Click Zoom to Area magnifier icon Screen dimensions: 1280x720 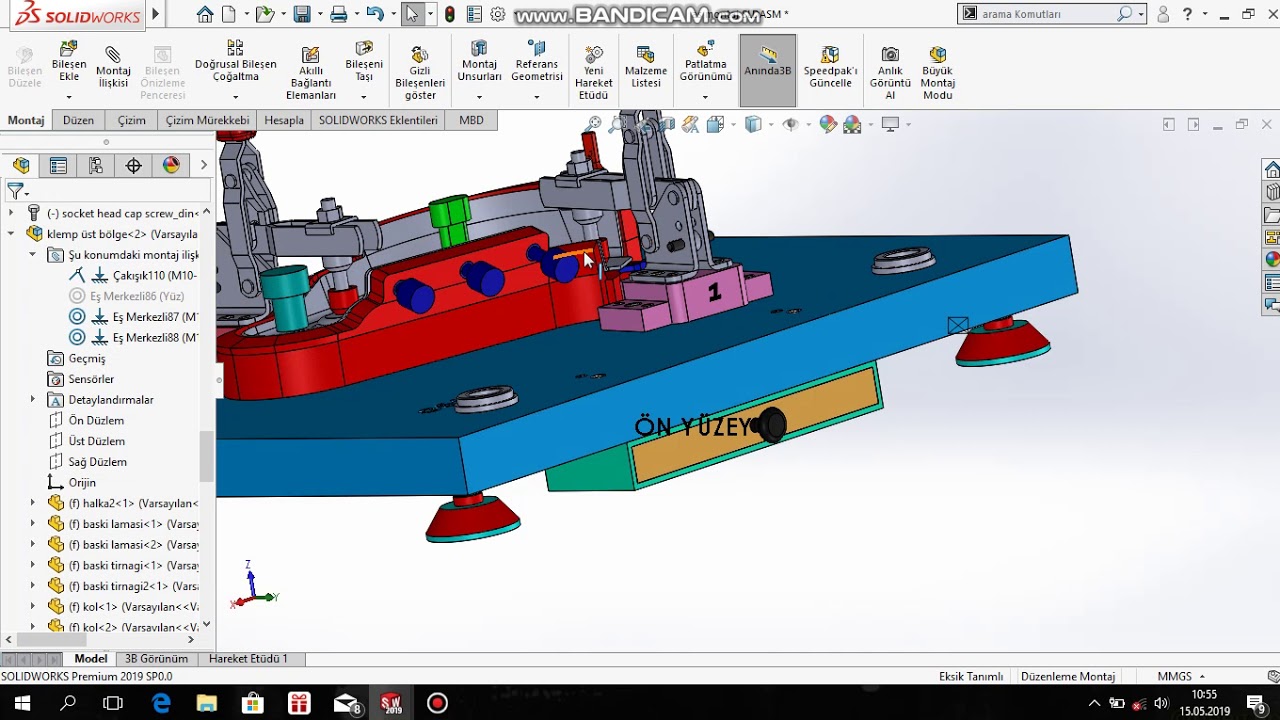point(618,124)
